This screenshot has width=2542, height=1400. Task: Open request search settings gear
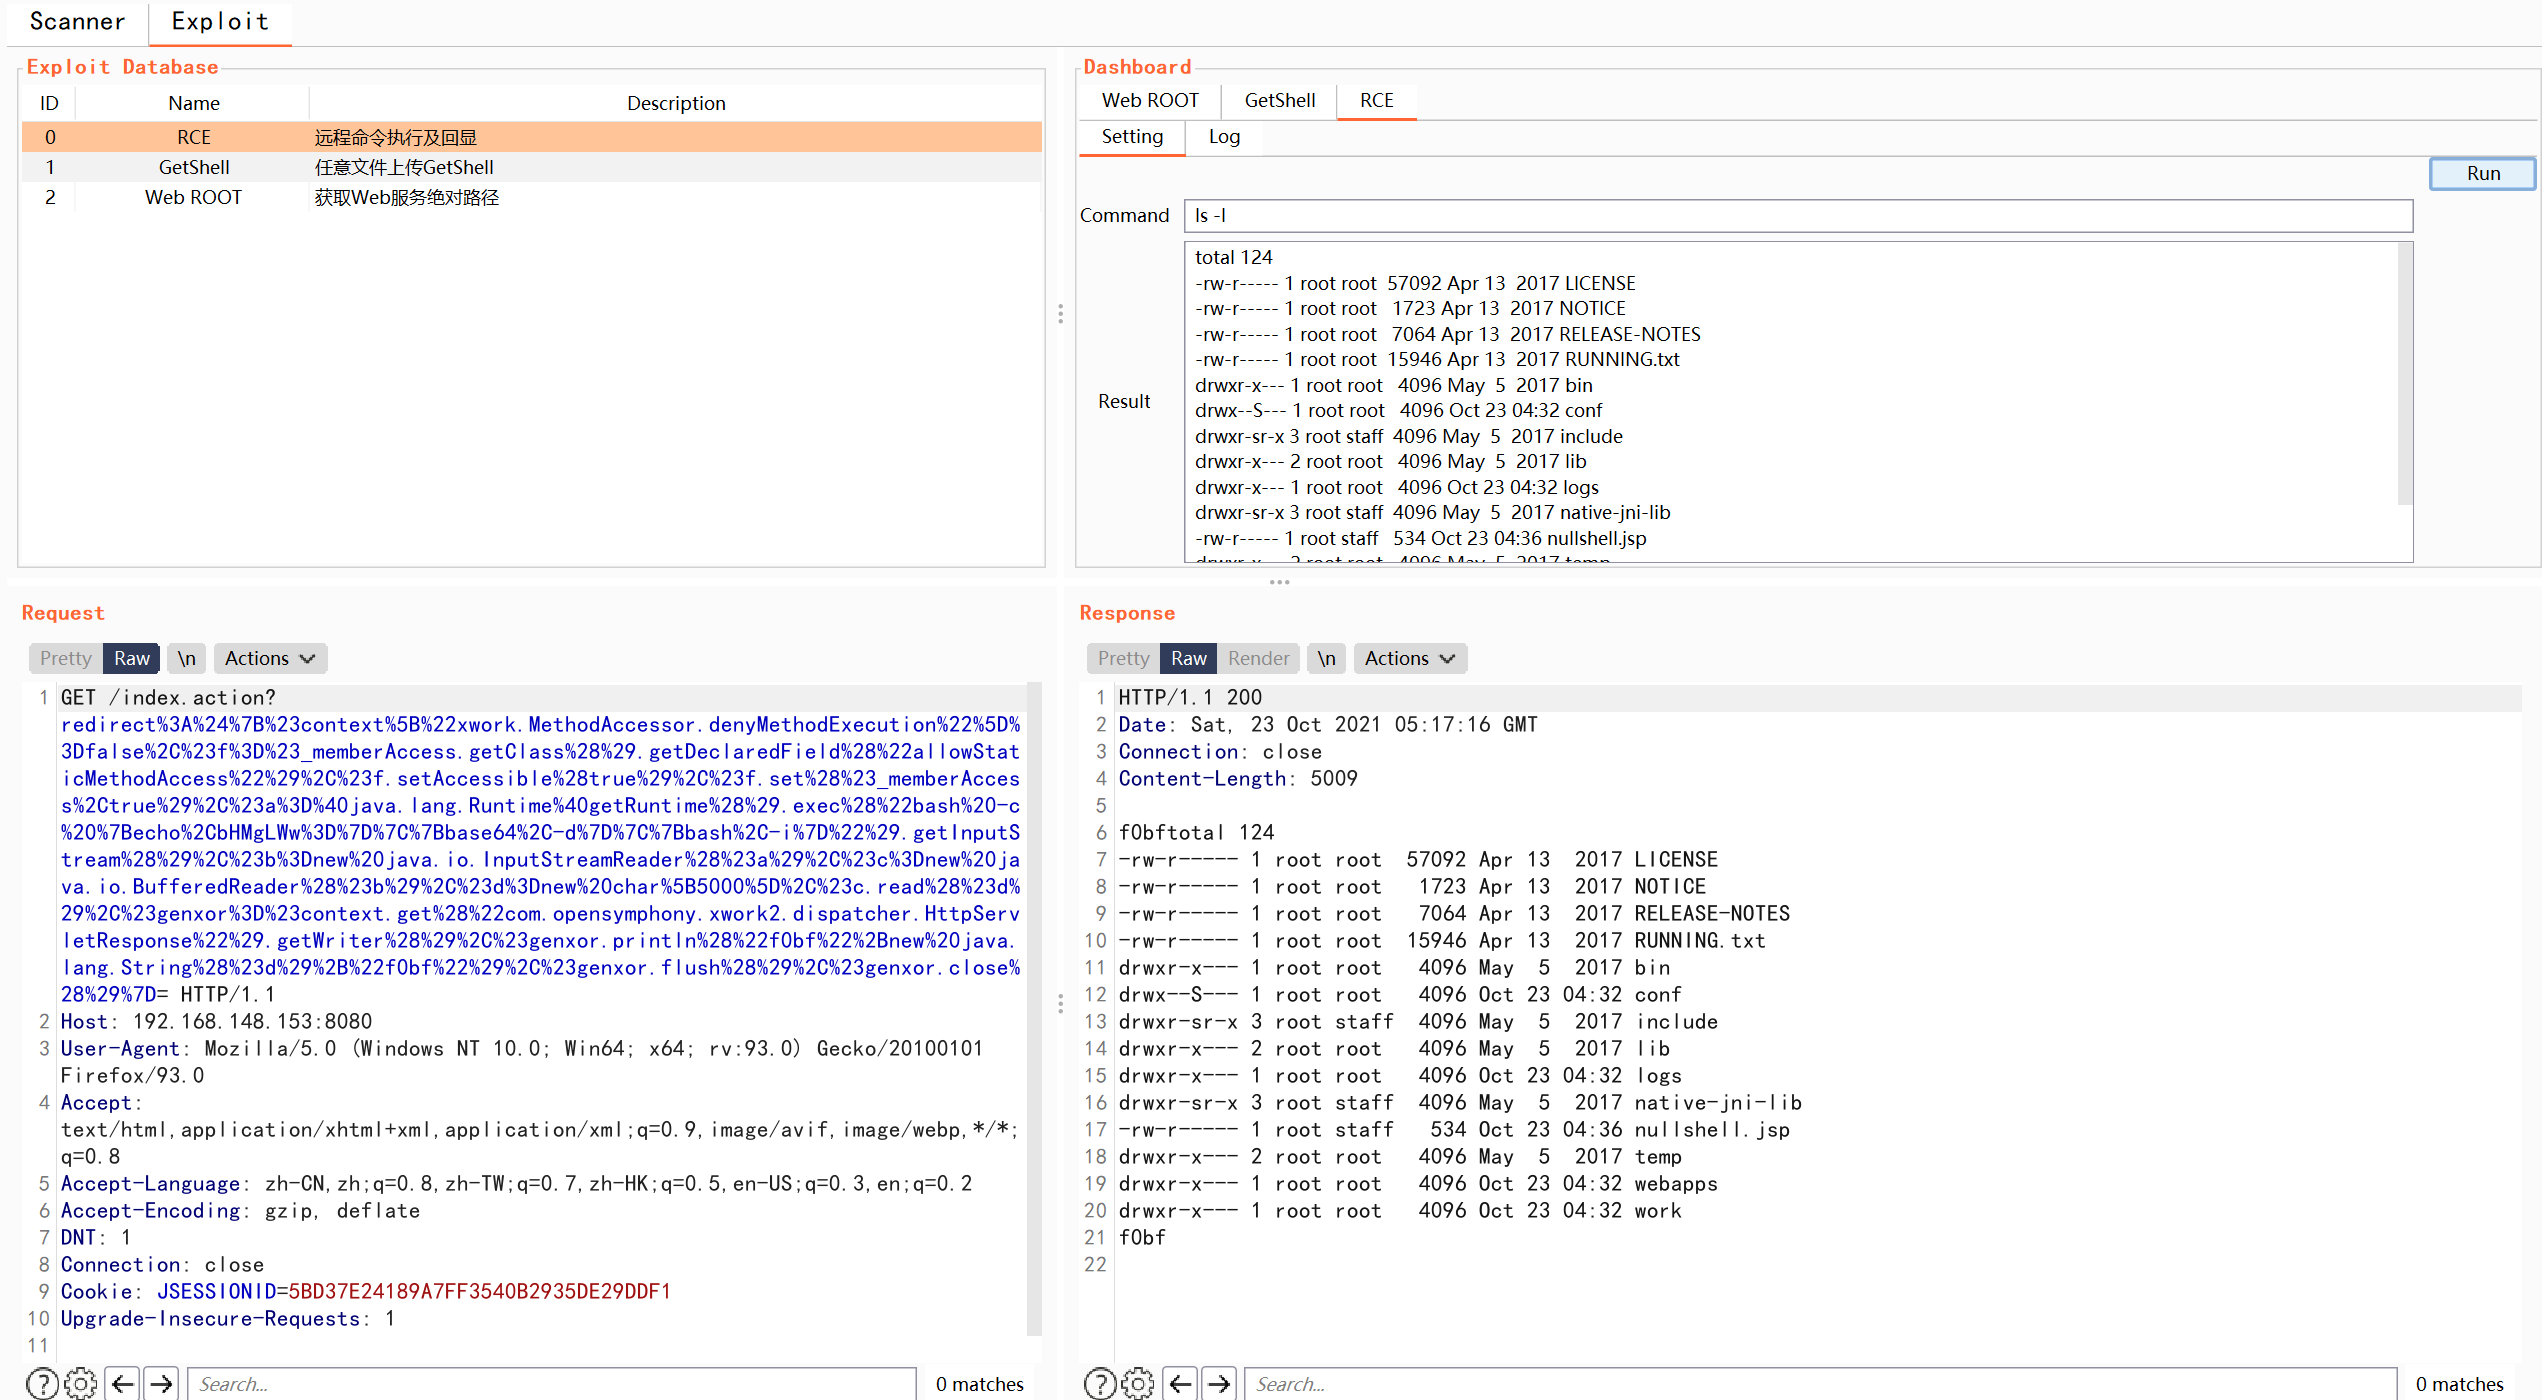point(81,1384)
